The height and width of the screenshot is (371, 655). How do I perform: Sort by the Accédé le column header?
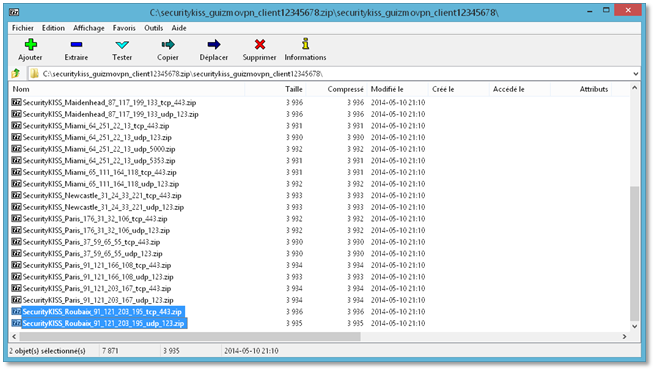[x=520, y=89]
